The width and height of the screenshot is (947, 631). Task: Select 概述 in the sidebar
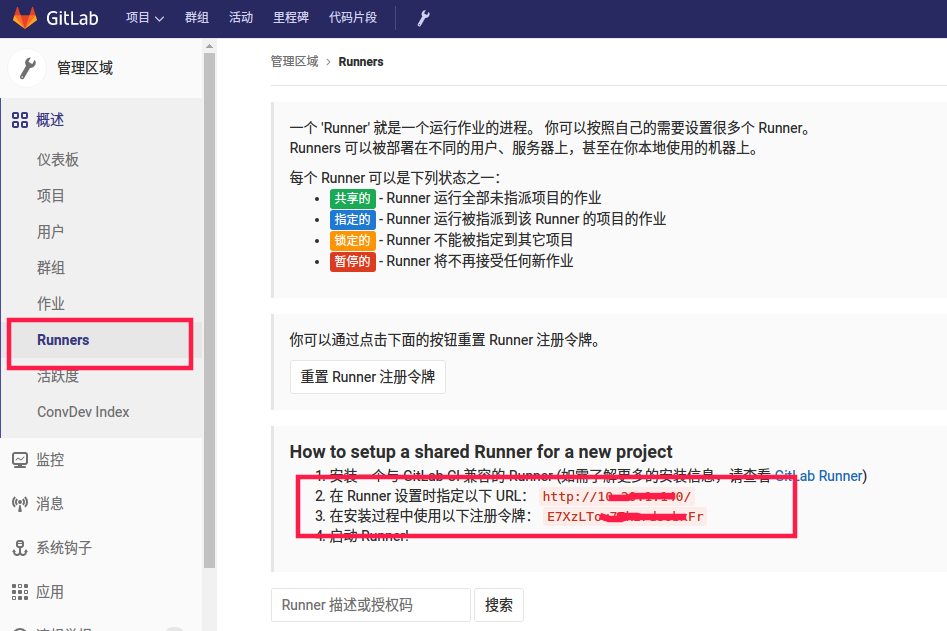(50, 120)
